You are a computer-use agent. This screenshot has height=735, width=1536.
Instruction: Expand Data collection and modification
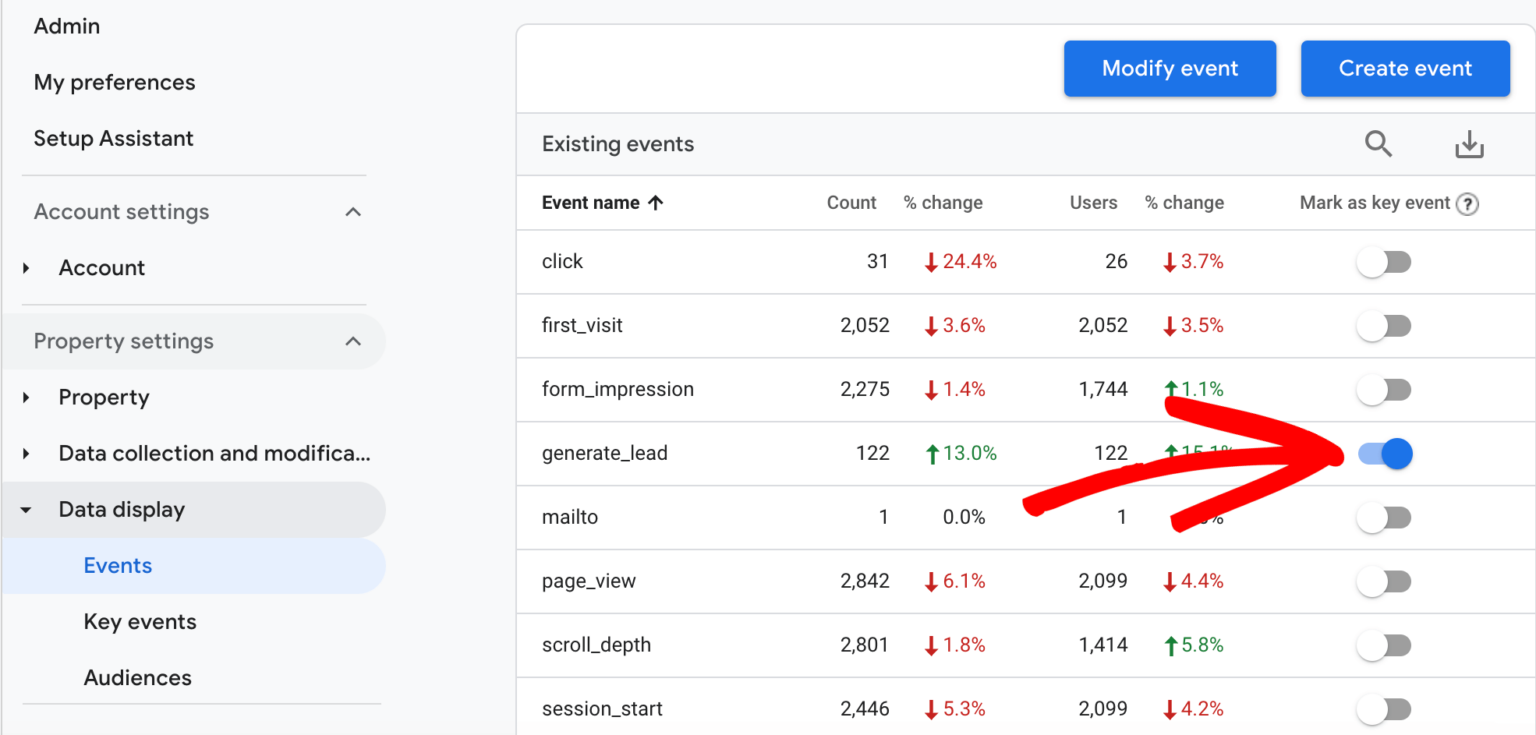pyautogui.click(x=25, y=453)
